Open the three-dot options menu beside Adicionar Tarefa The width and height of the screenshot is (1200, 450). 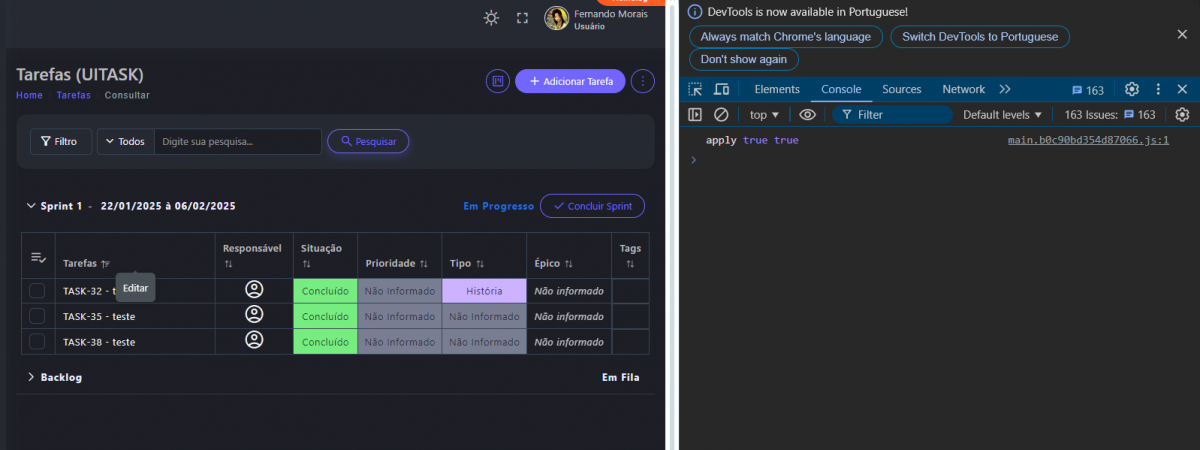[644, 81]
